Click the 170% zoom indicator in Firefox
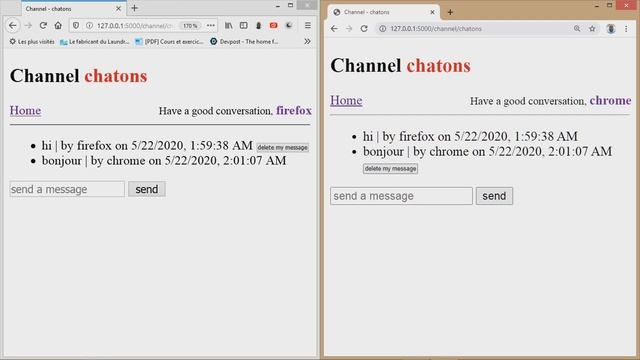The height and width of the screenshot is (360, 640). [190, 25]
